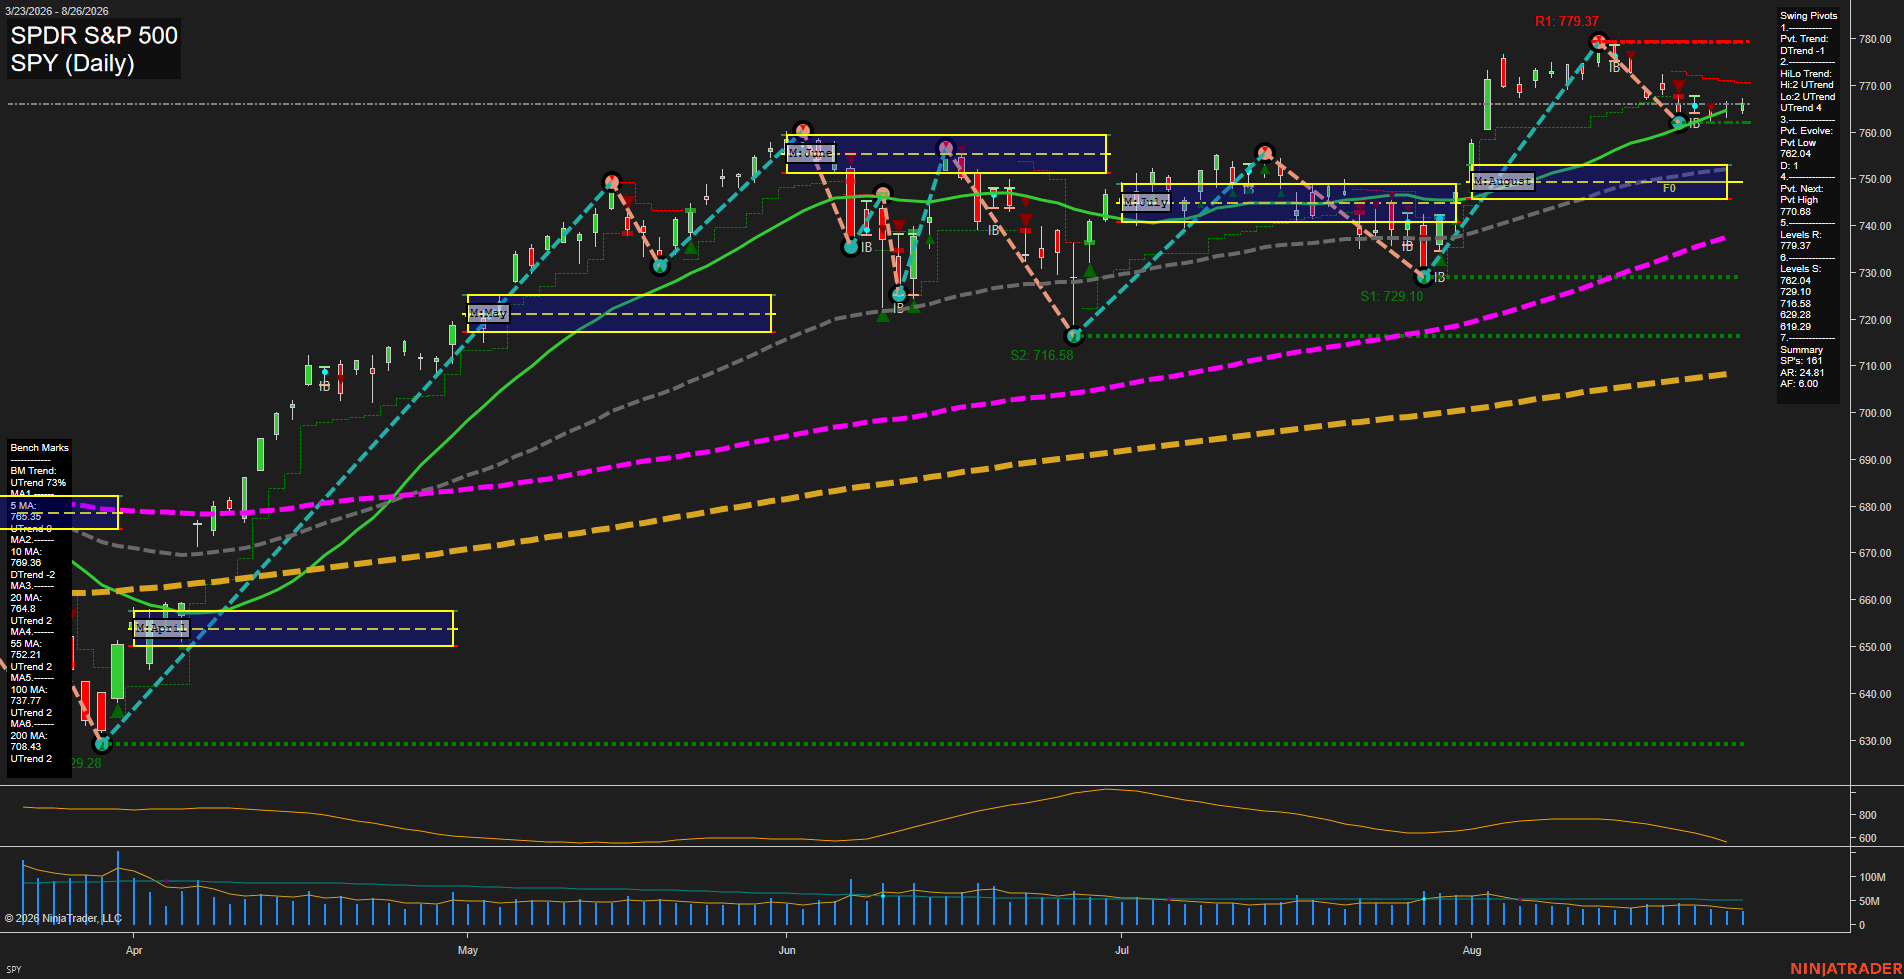Click the swing low pivot marker at 716.58
Image resolution: width=1904 pixels, height=979 pixels.
(1074, 336)
